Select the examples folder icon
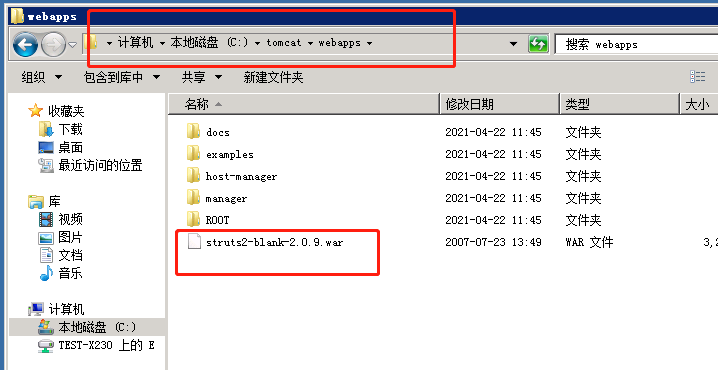The image size is (718, 370). (193, 153)
